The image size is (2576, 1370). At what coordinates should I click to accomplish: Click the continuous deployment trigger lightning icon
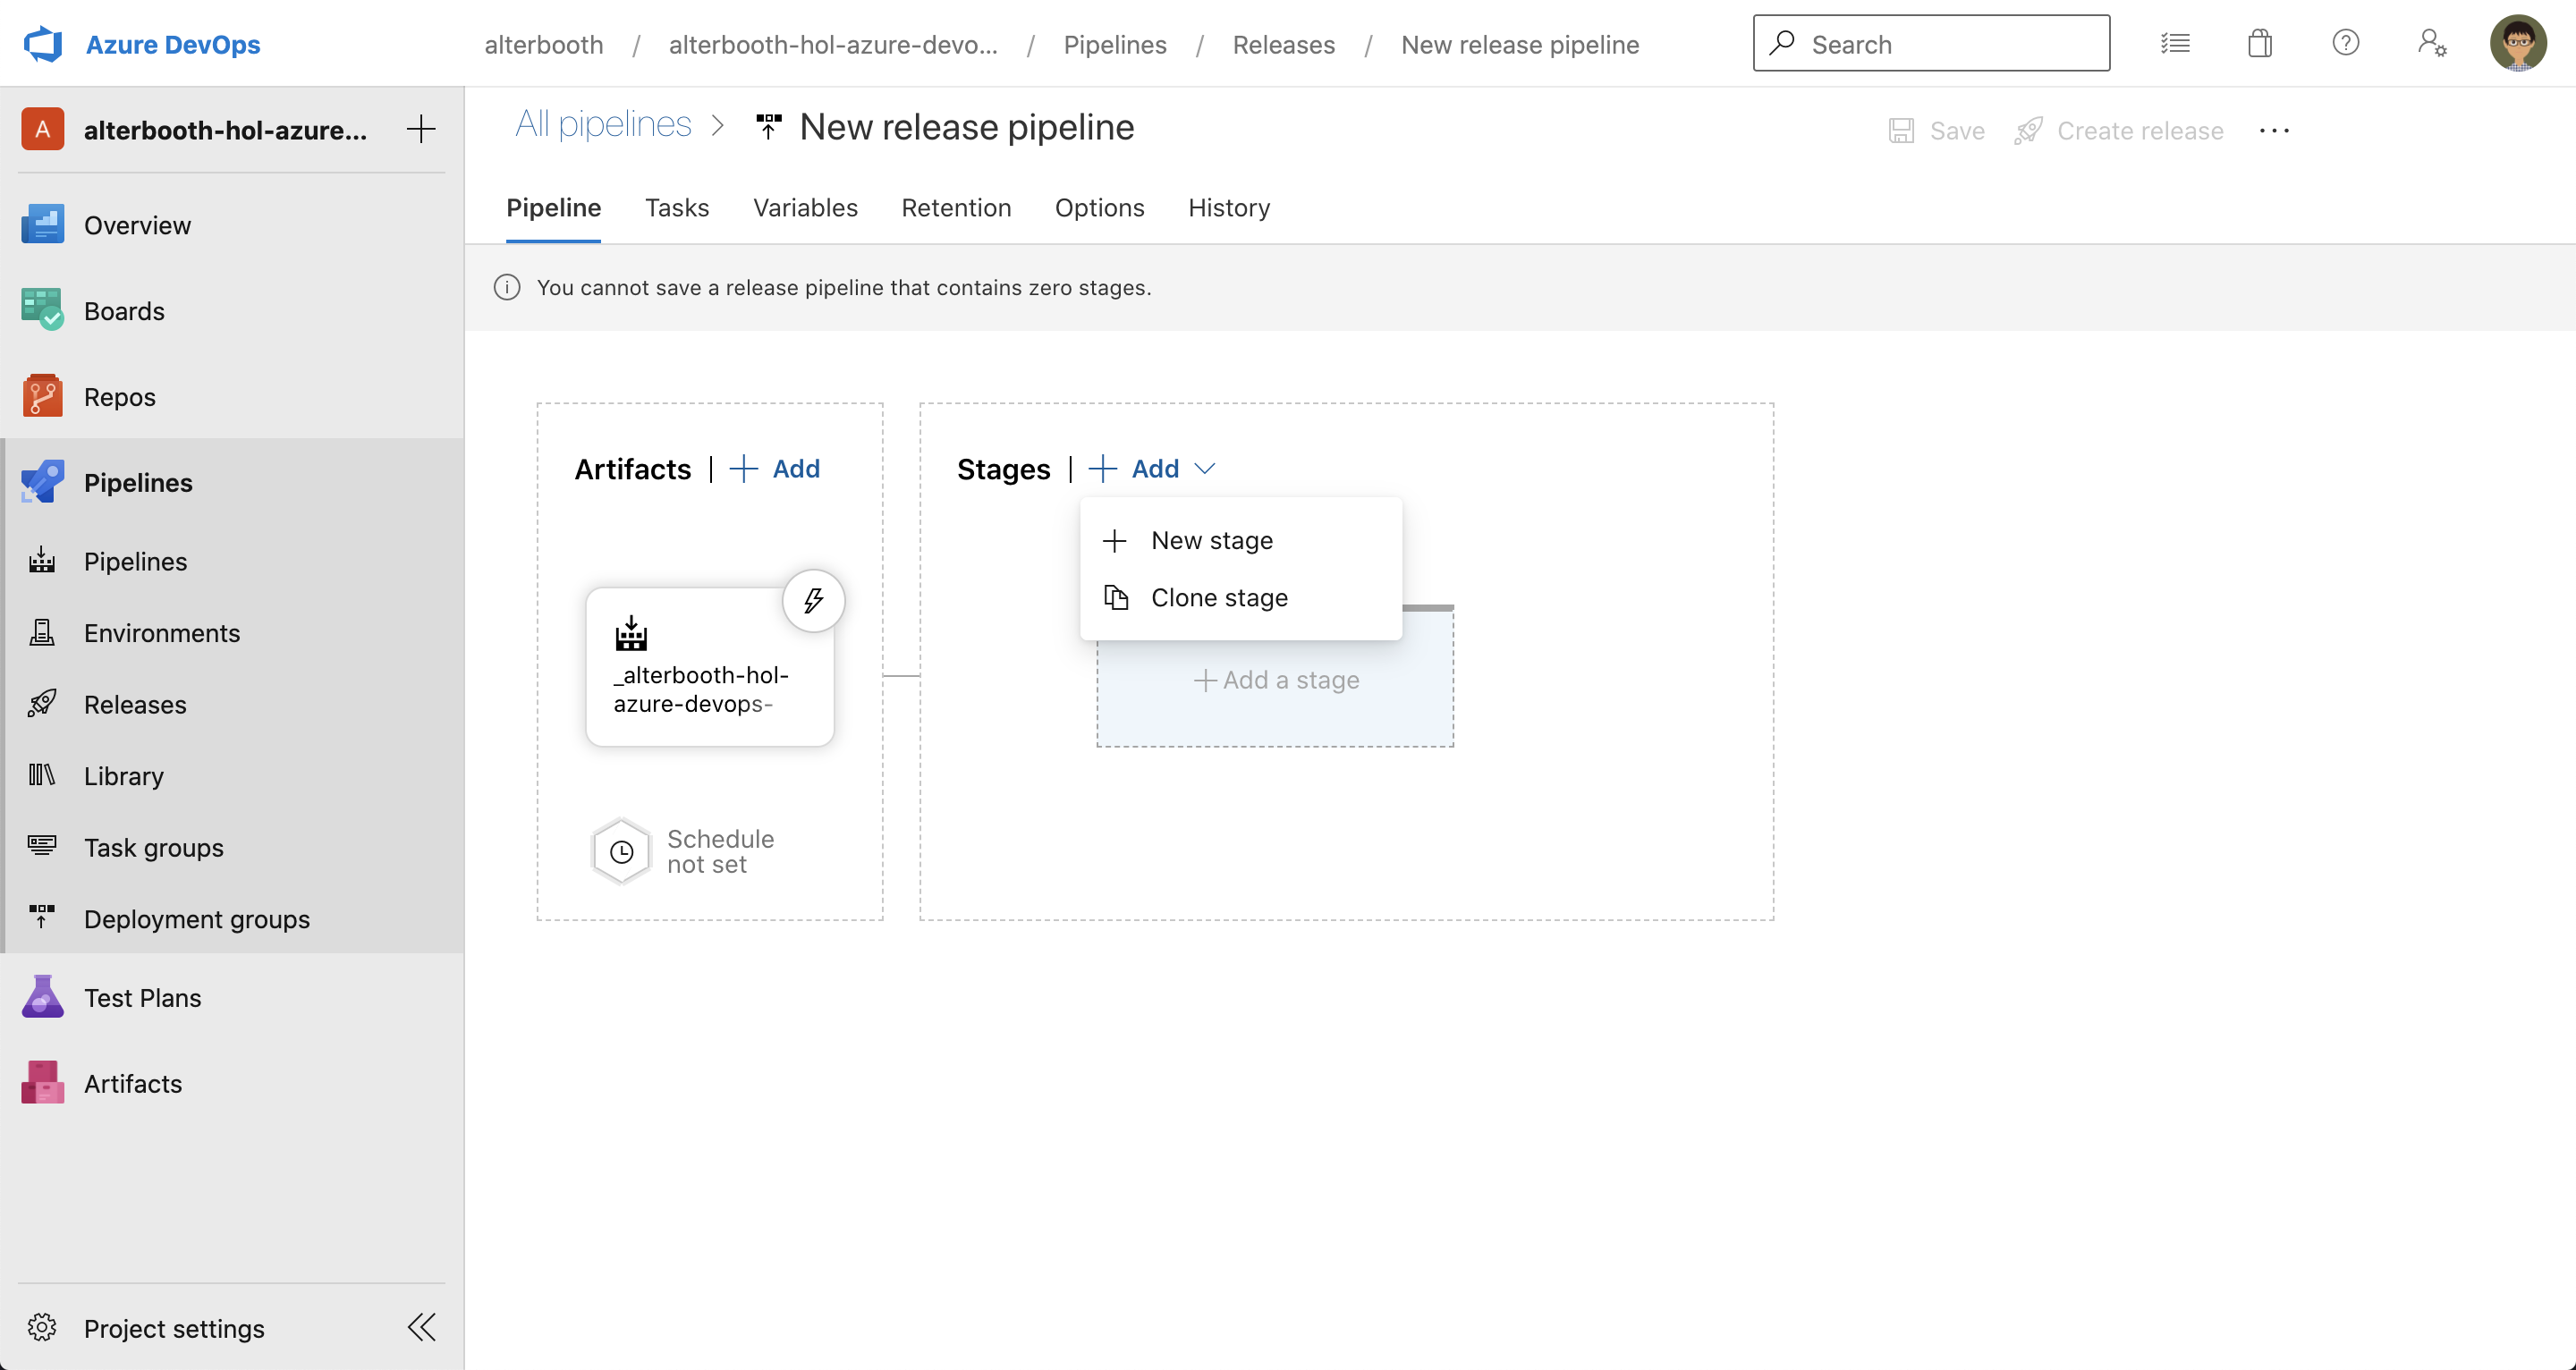pyautogui.click(x=813, y=601)
